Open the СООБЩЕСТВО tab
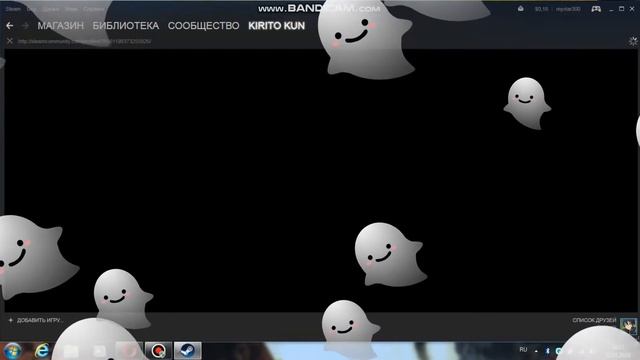 tap(203, 26)
